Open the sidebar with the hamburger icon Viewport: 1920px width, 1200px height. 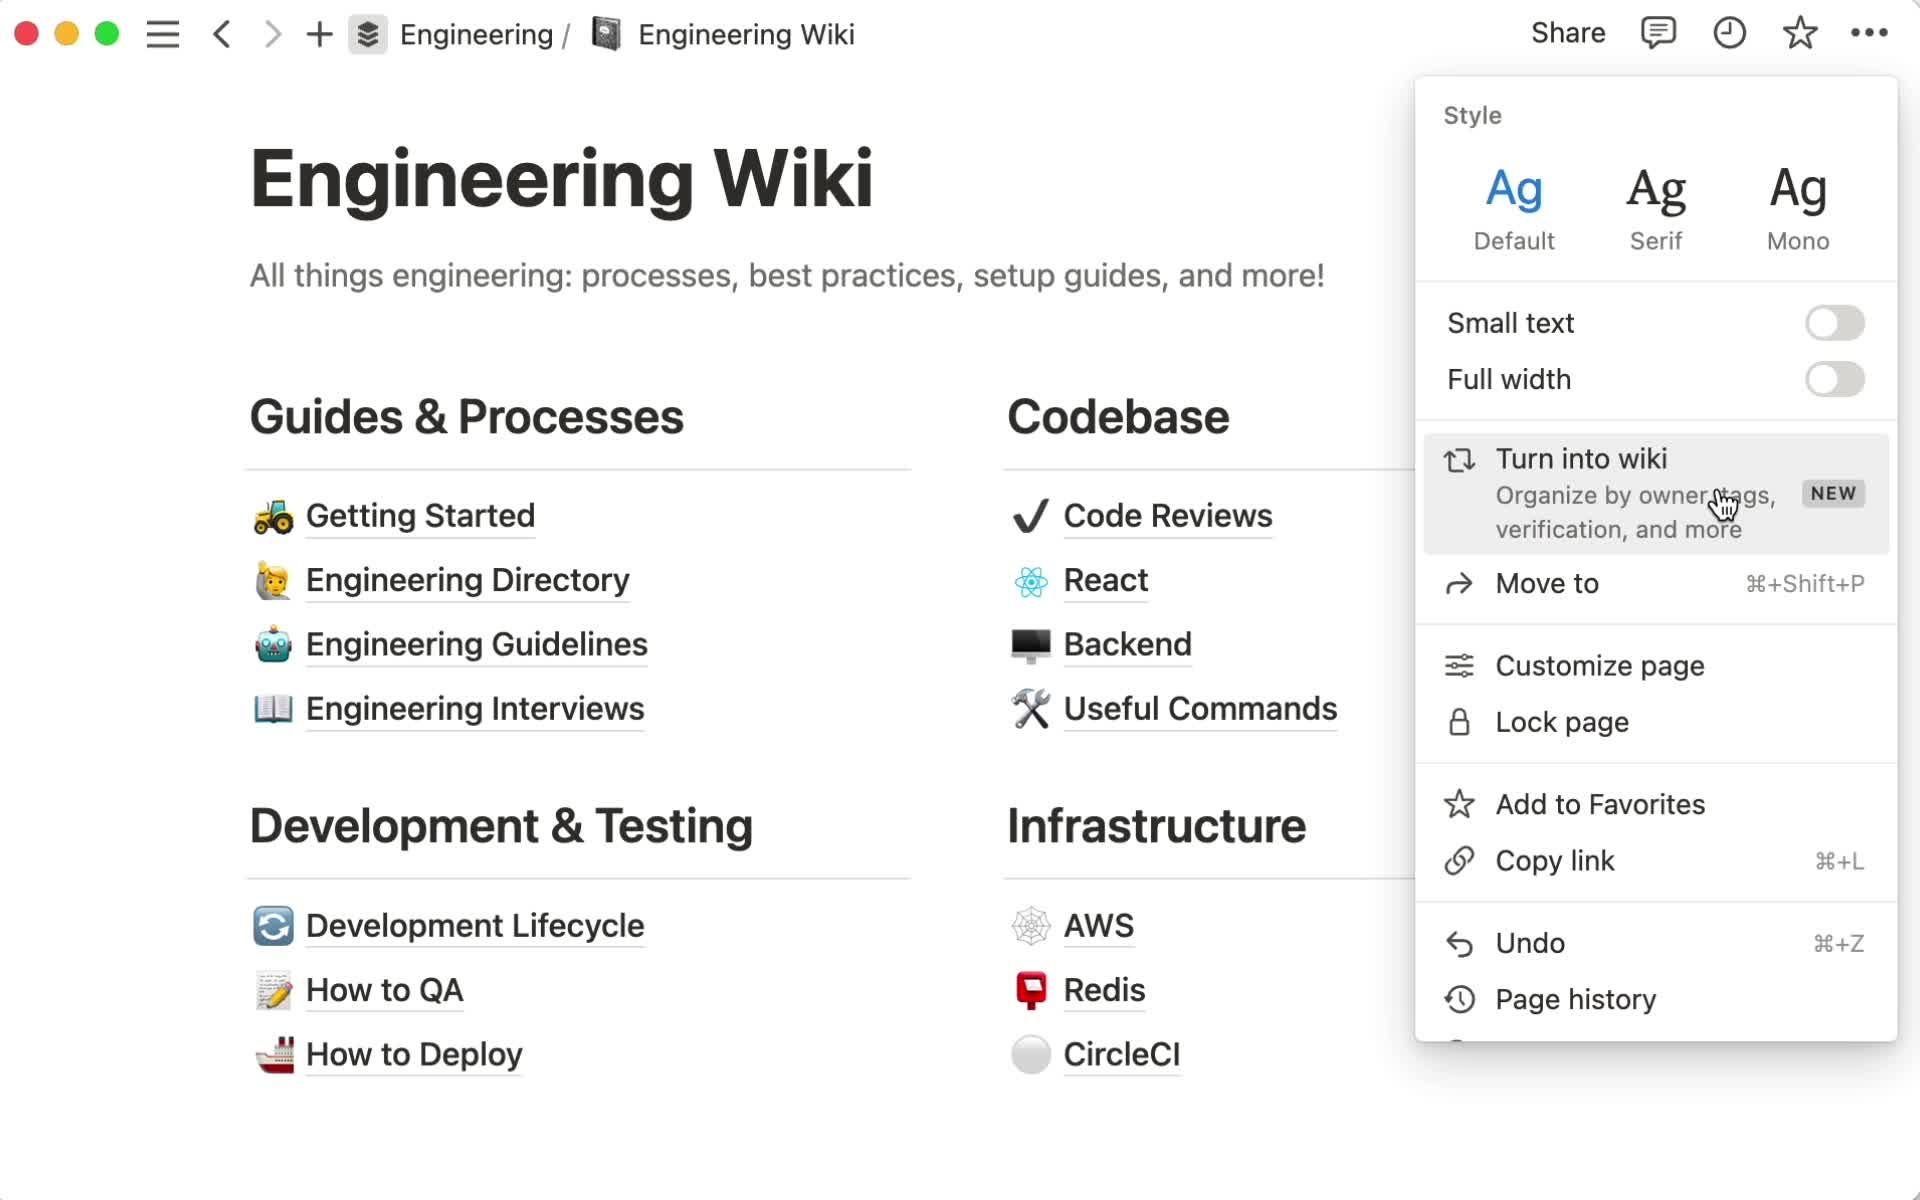pyautogui.click(x=163, y=34)
